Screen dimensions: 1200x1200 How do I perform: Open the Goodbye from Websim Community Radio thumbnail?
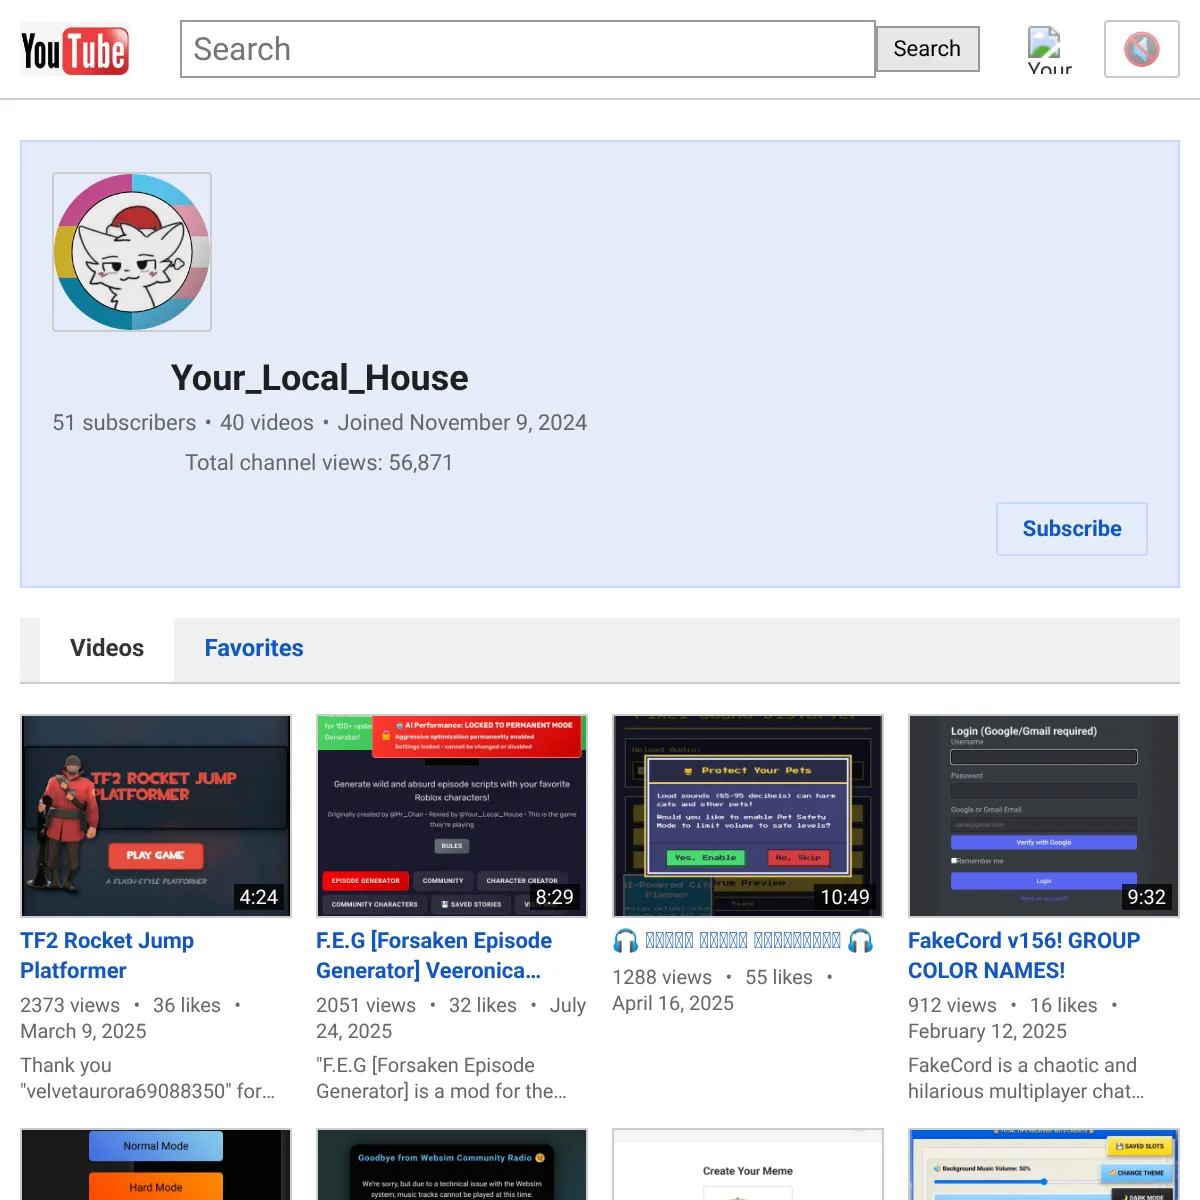(x=452, y=1165)
